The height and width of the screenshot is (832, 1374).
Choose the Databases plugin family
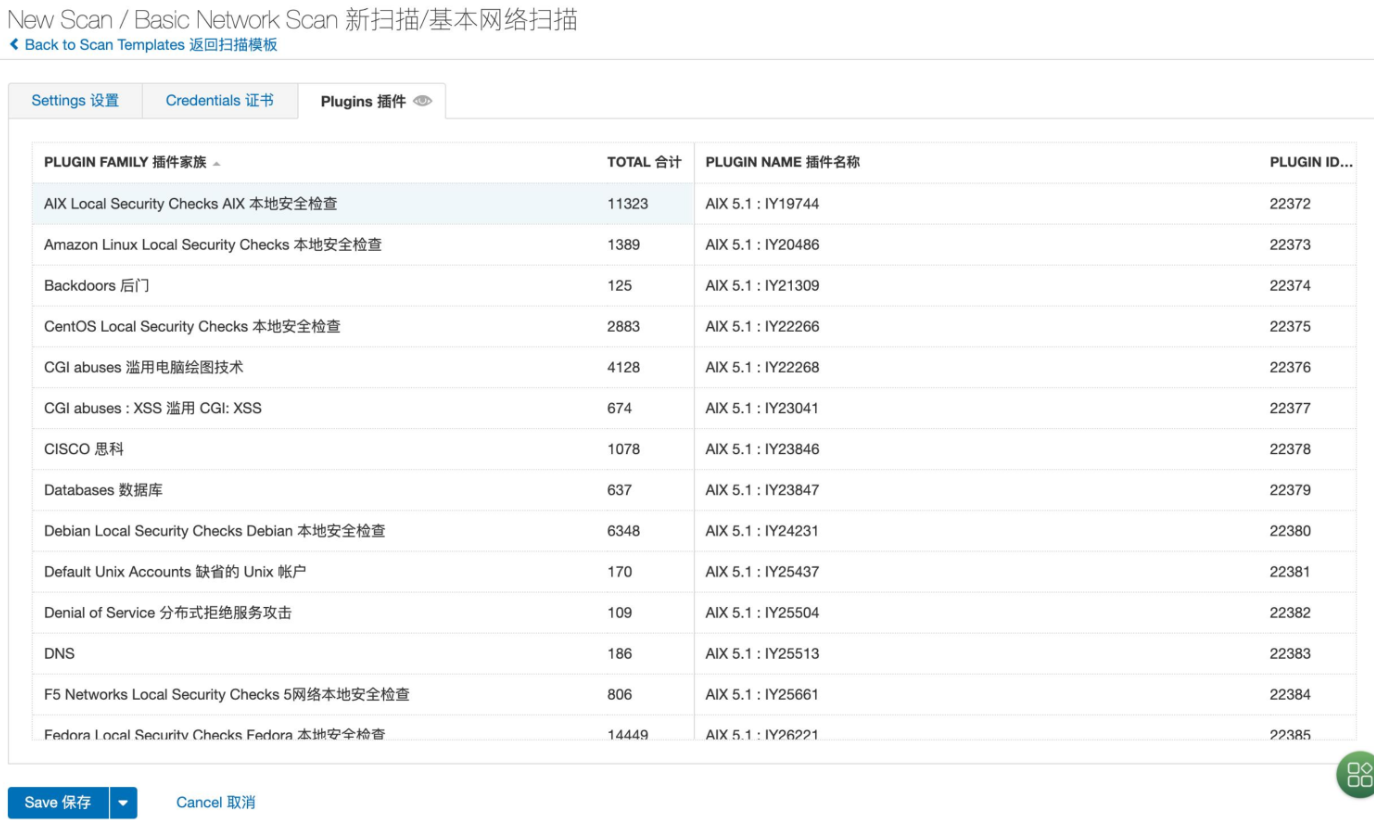coord(103,490)
